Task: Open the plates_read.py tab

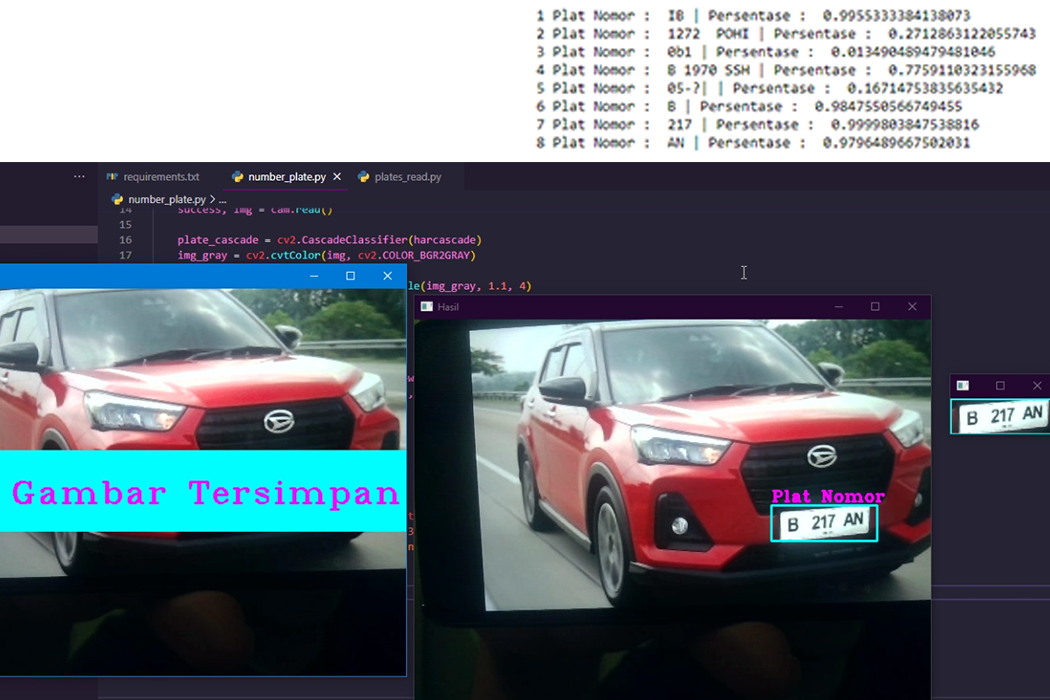Action: coord(407,177)
